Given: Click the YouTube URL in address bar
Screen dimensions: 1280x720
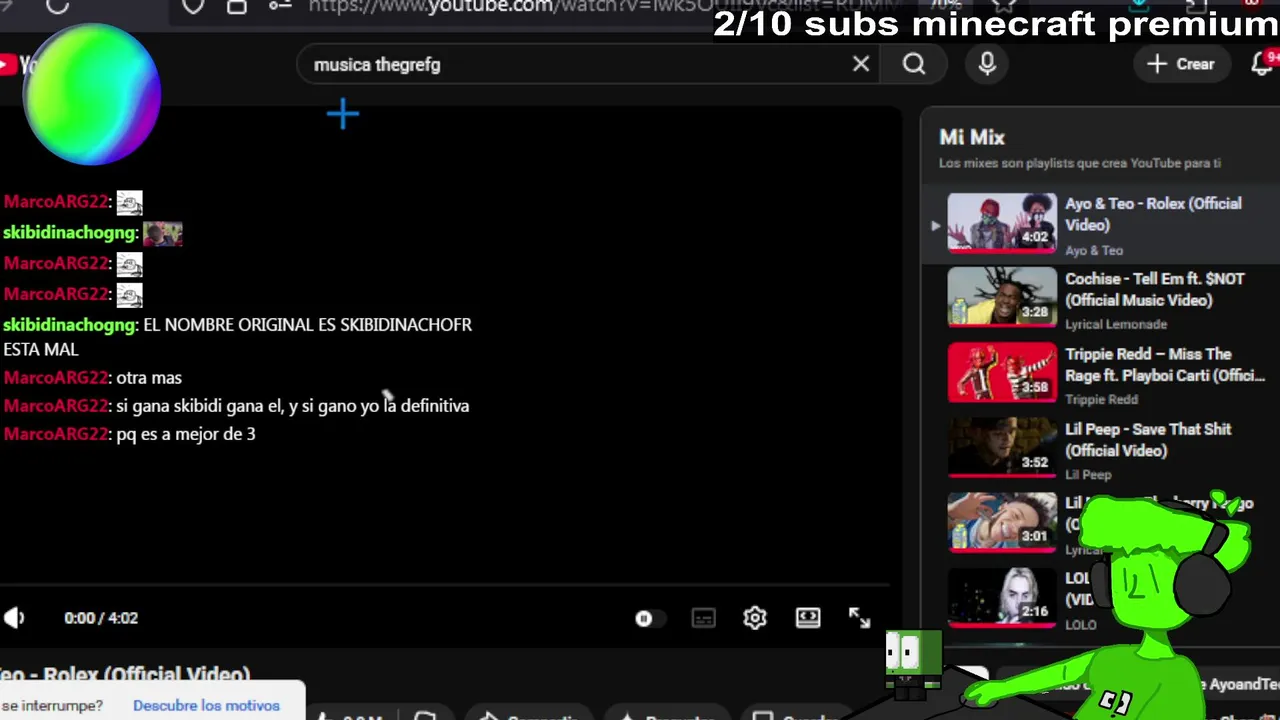Looking at the screenshot, I should click(x=604, y=7).
